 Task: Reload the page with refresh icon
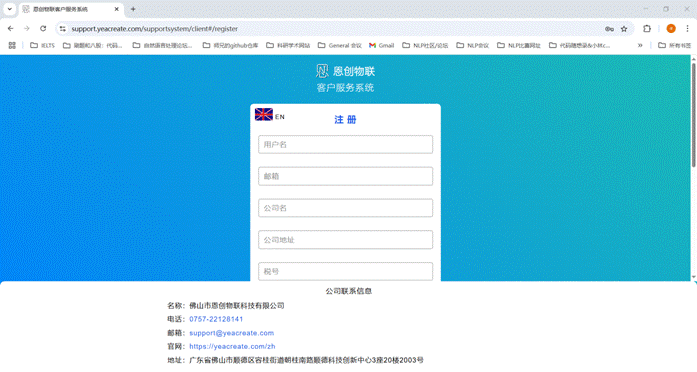click(43, 28)
